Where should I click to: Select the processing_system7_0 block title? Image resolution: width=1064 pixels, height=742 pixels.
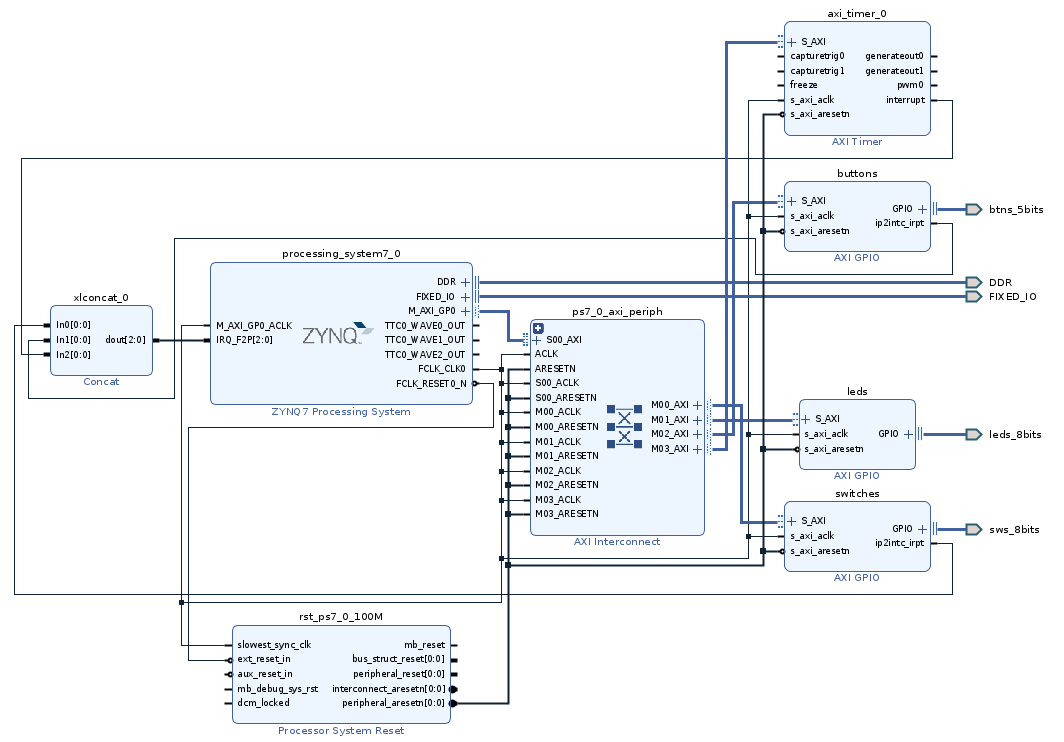pos(341,253)
